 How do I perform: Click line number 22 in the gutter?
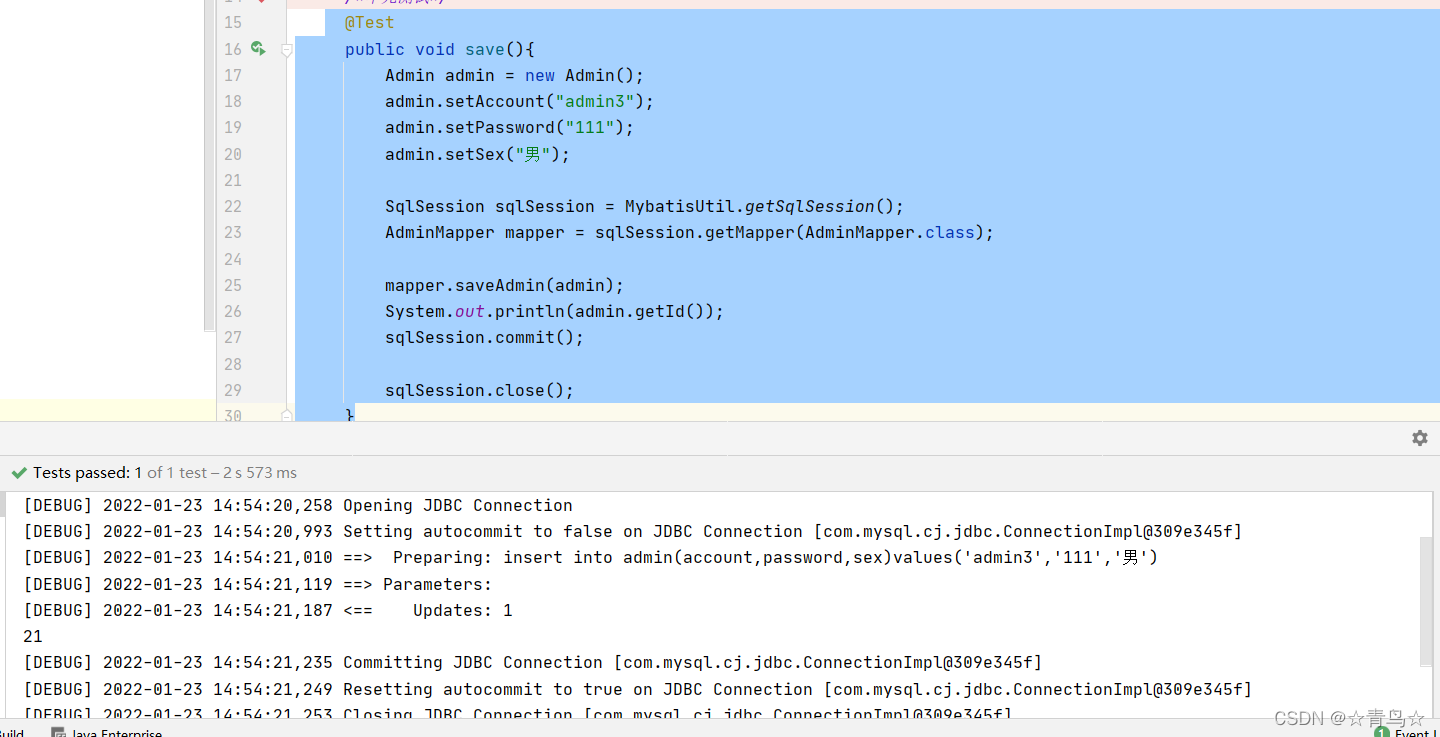(x=233, y=206)
